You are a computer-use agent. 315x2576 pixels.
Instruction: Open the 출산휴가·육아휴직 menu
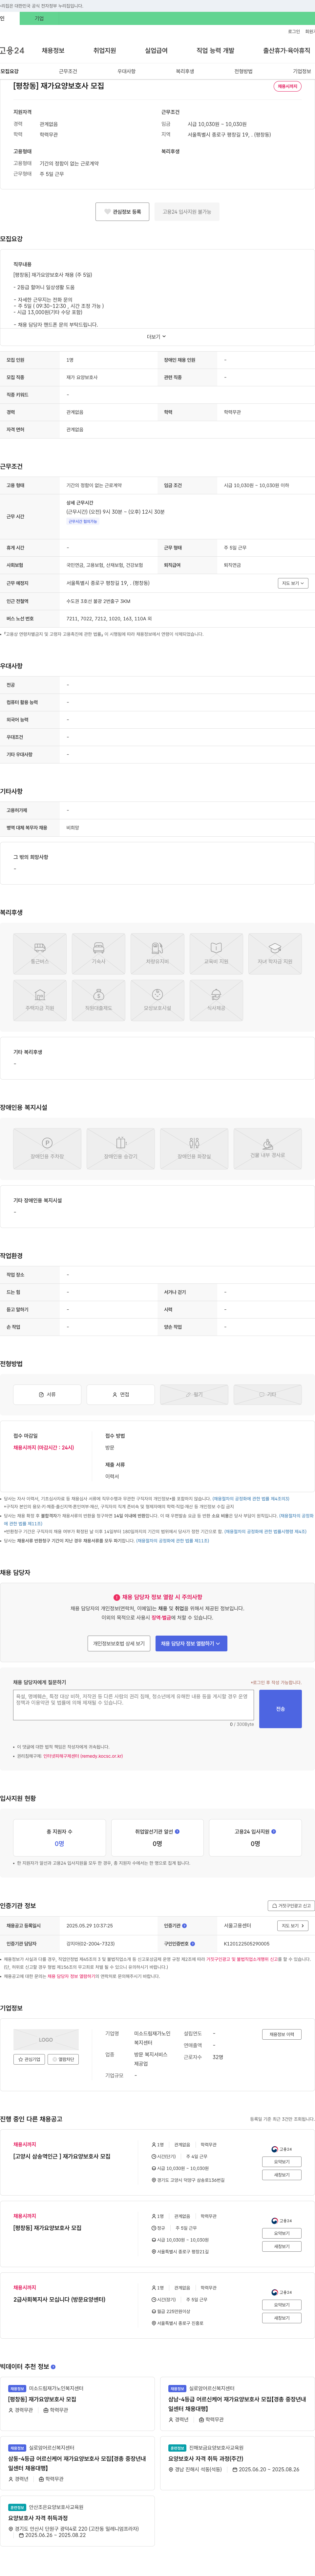click(287, 50)
